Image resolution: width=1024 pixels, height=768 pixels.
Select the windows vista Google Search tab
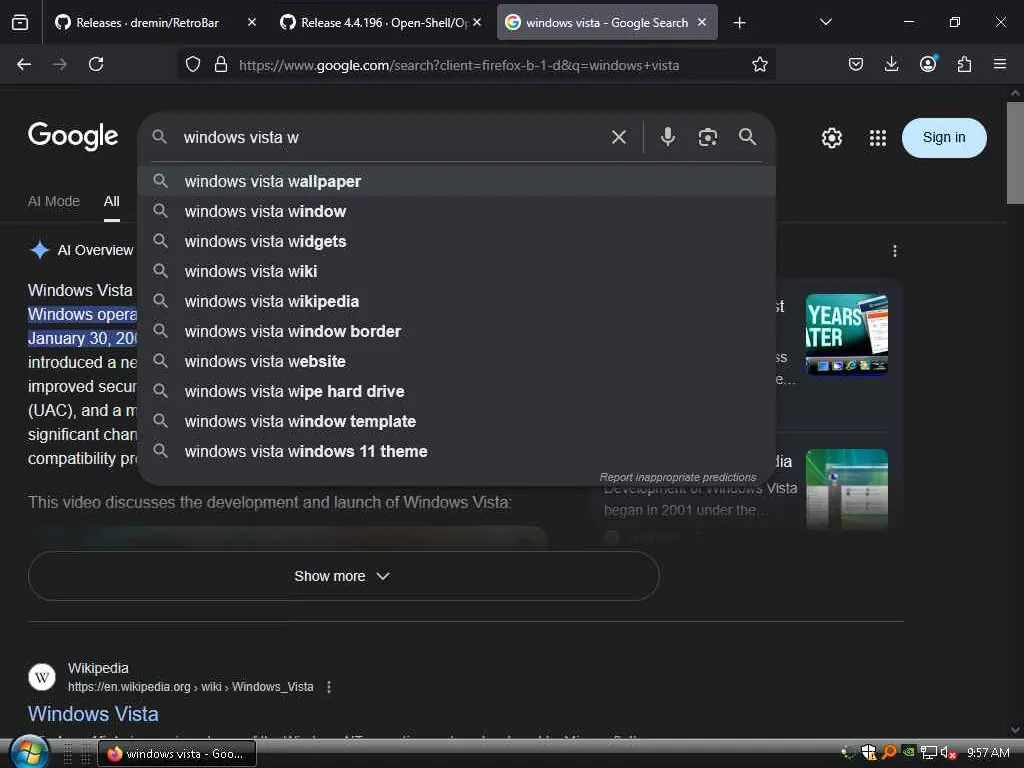click(607, 23)
